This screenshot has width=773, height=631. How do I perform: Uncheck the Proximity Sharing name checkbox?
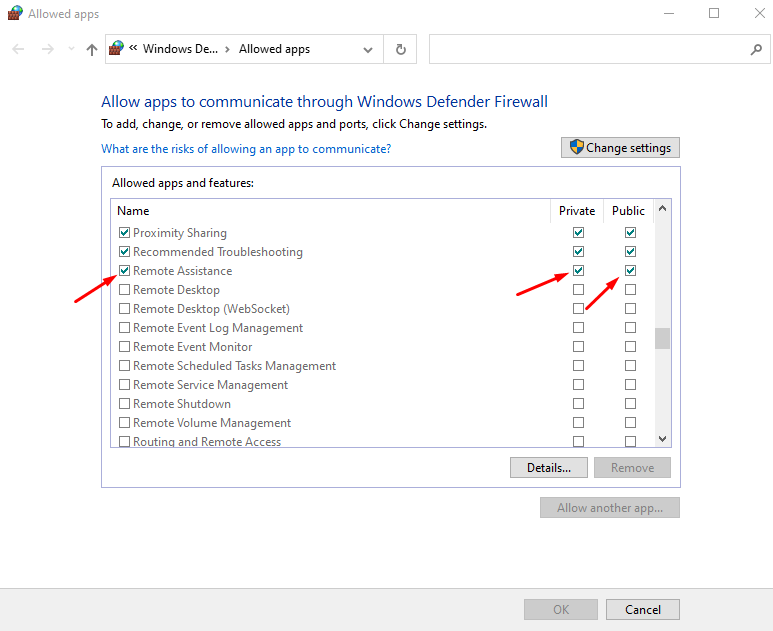[124, 232]
